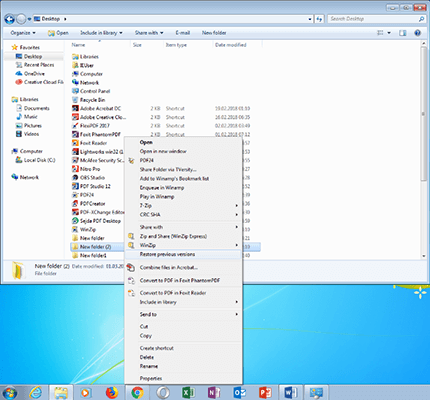Image resolution: width=430 pixels, height=400 pixels.
Task: Choose Properties in the context menu
Action: (x=183, y=379)
